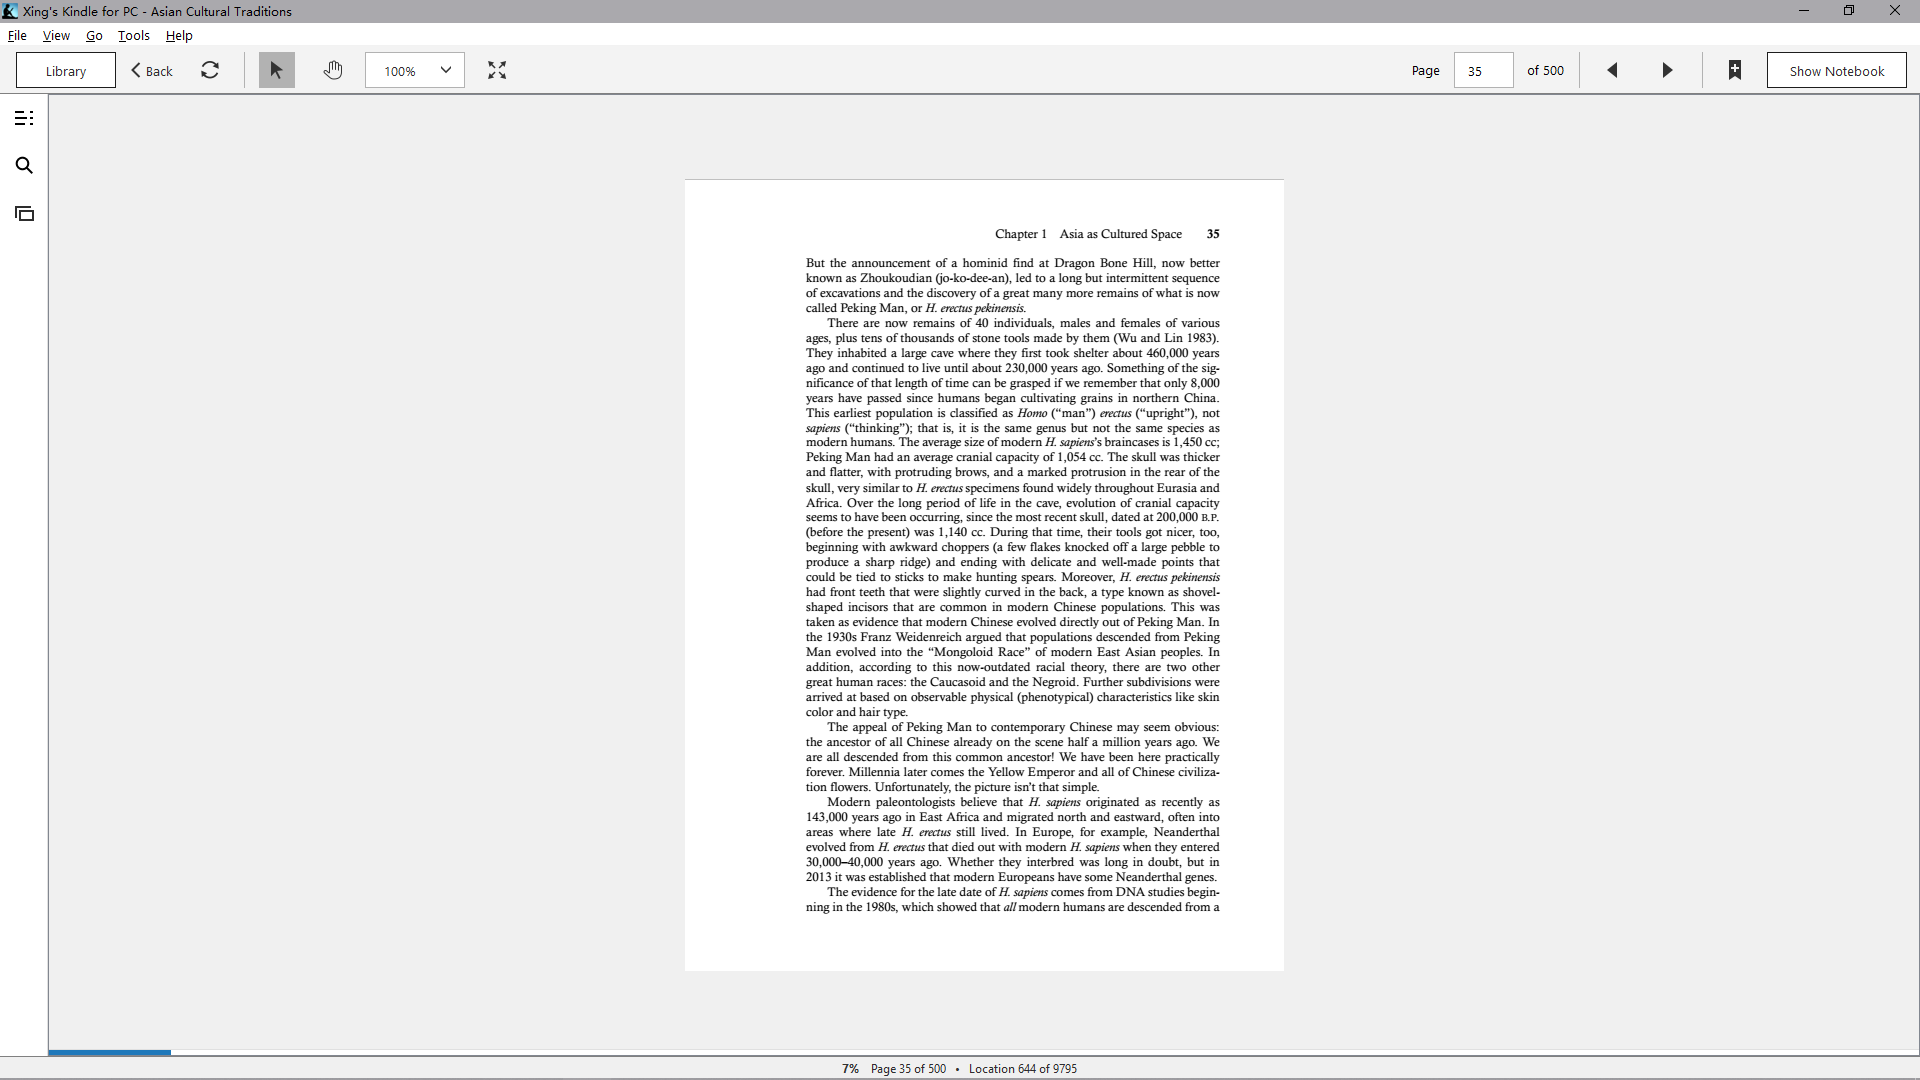Open the File menu

(x=17, y=35)
